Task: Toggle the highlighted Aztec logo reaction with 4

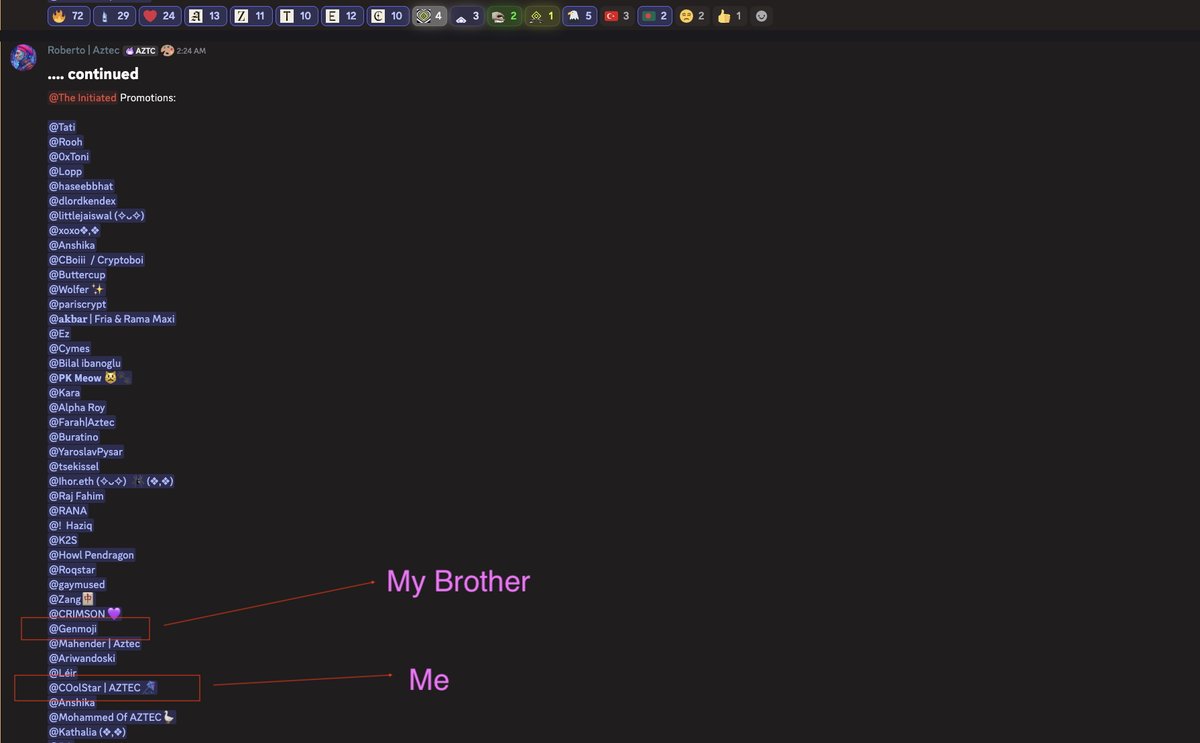Action: click(430, 16)
